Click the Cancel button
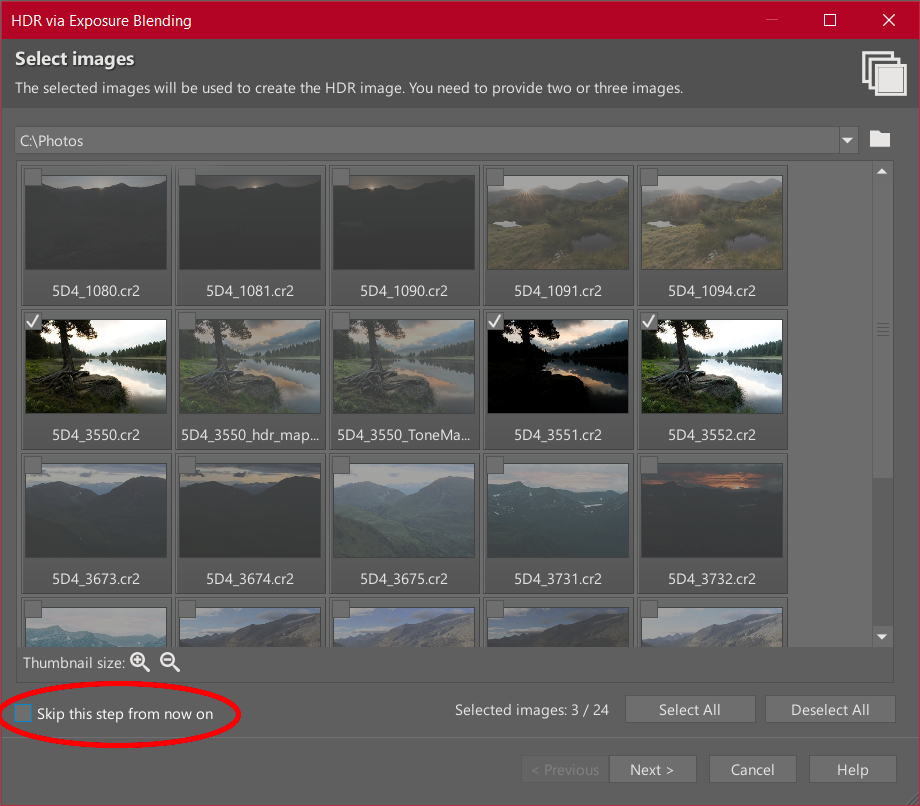This screenshot has height=806, width=920. point(752,769)
